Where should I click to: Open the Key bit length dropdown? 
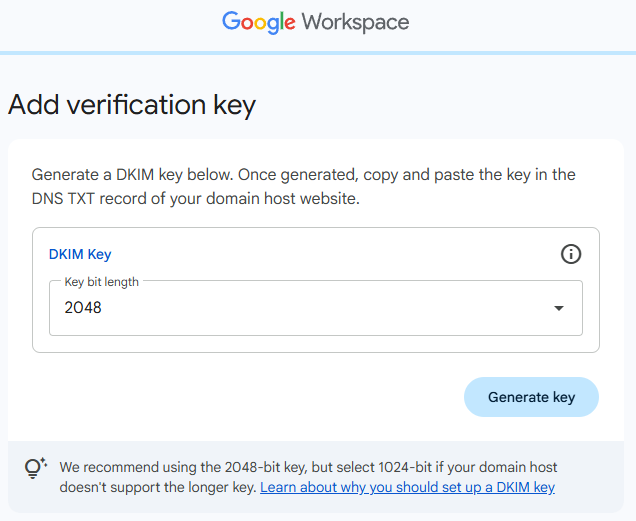click(316, 308)
